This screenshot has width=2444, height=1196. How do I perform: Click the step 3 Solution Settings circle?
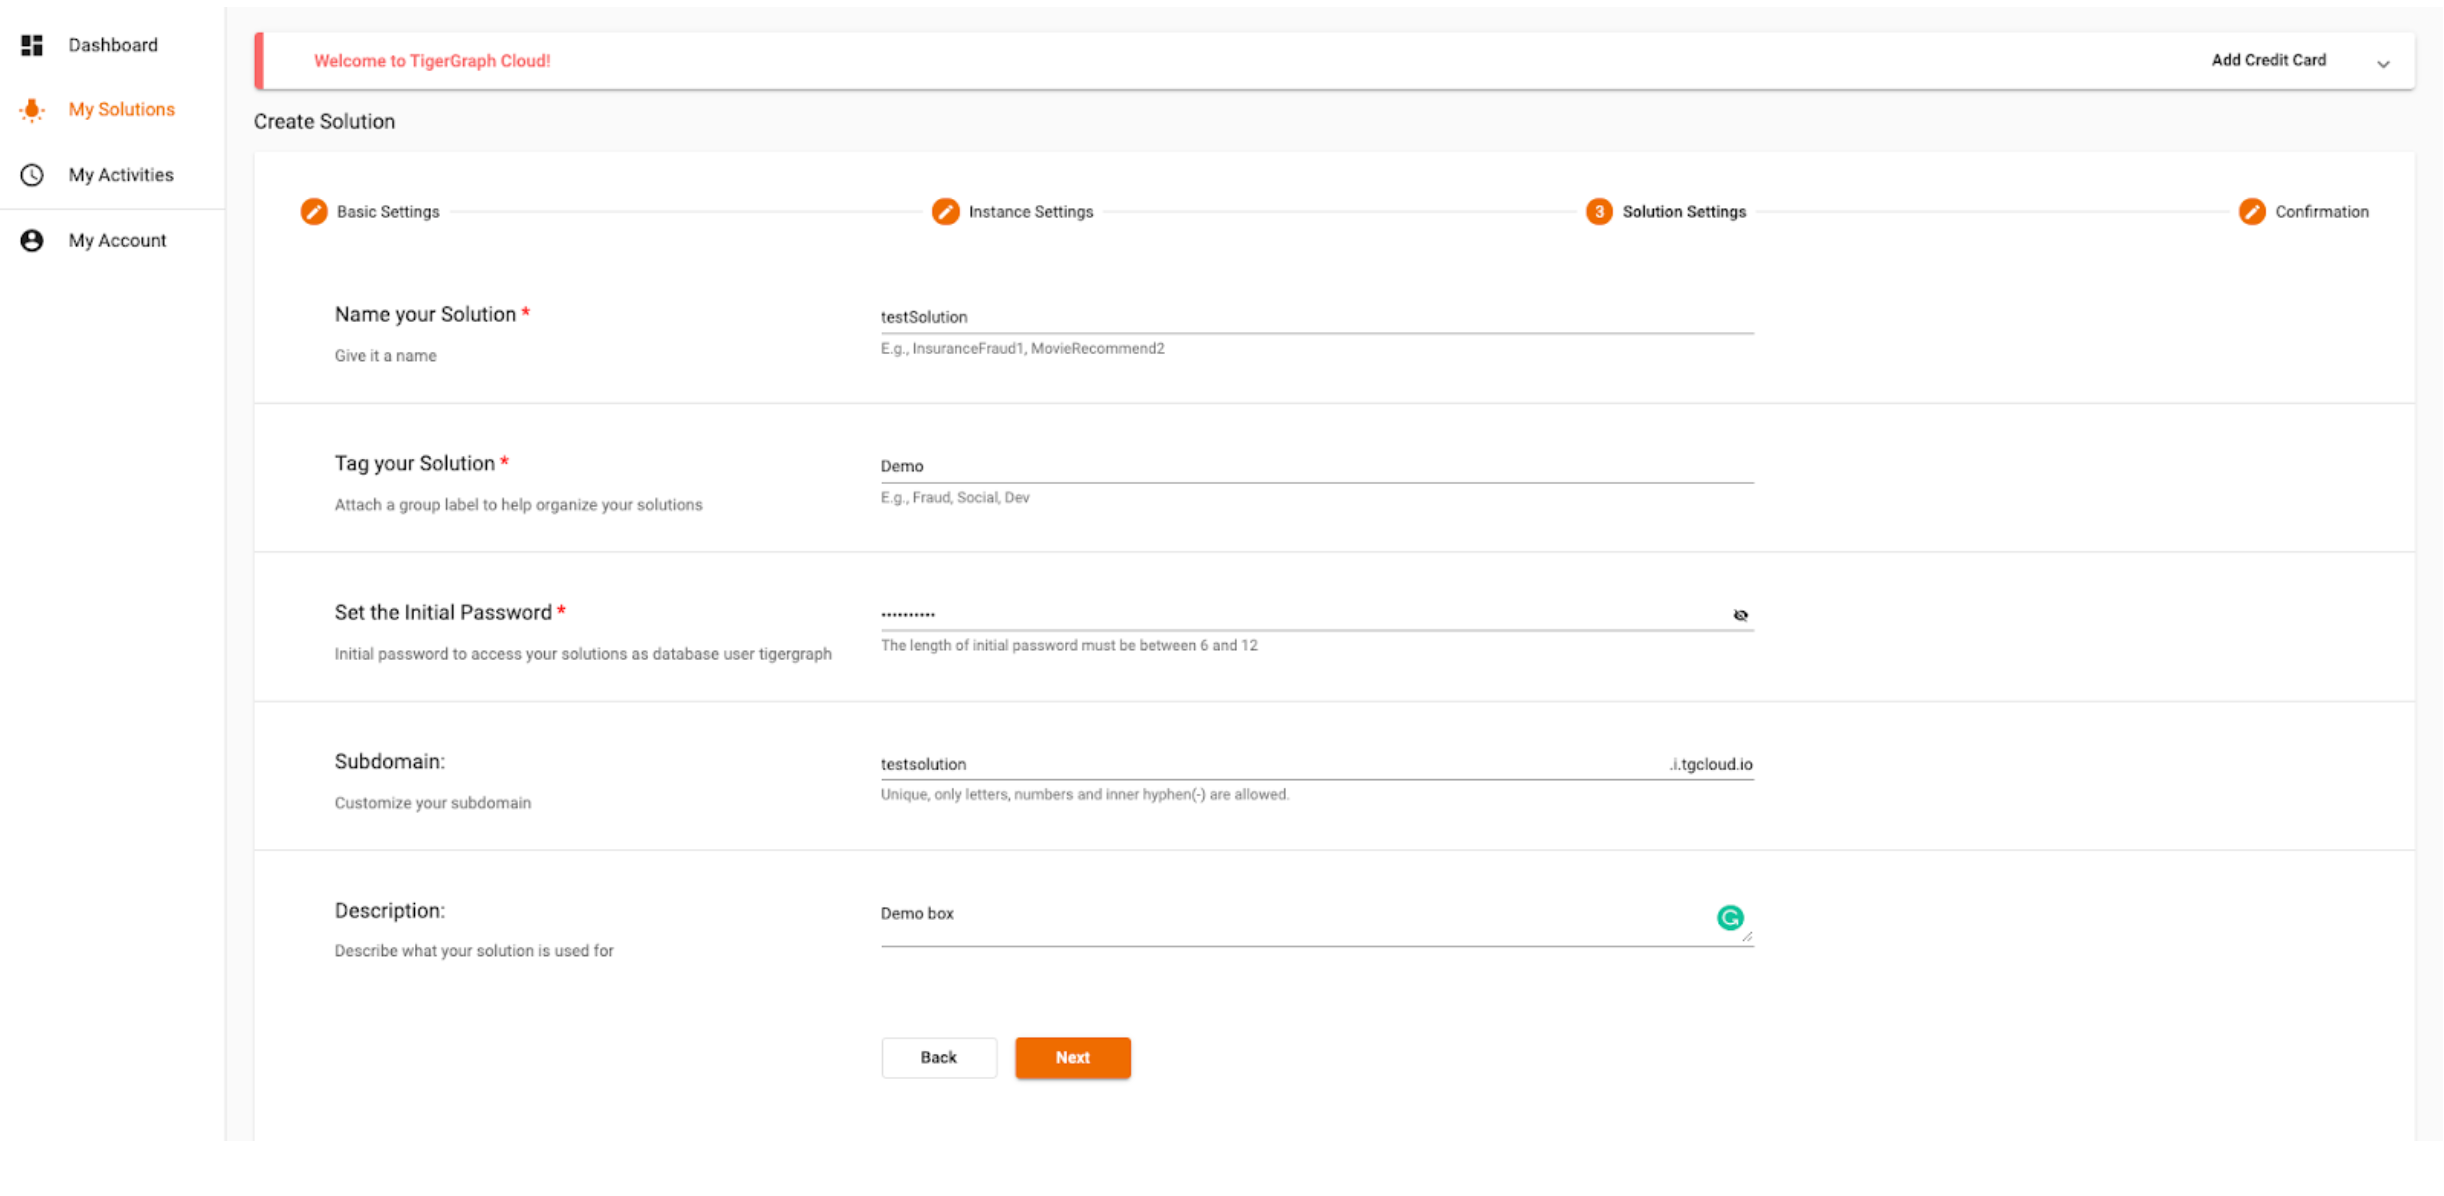point(1599,212)
